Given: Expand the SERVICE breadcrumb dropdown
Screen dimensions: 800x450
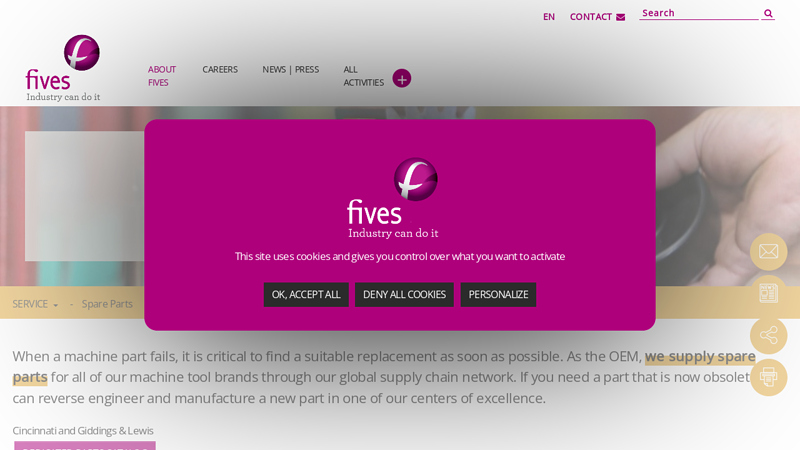Looking at the screenshot, I should (35, 304).
